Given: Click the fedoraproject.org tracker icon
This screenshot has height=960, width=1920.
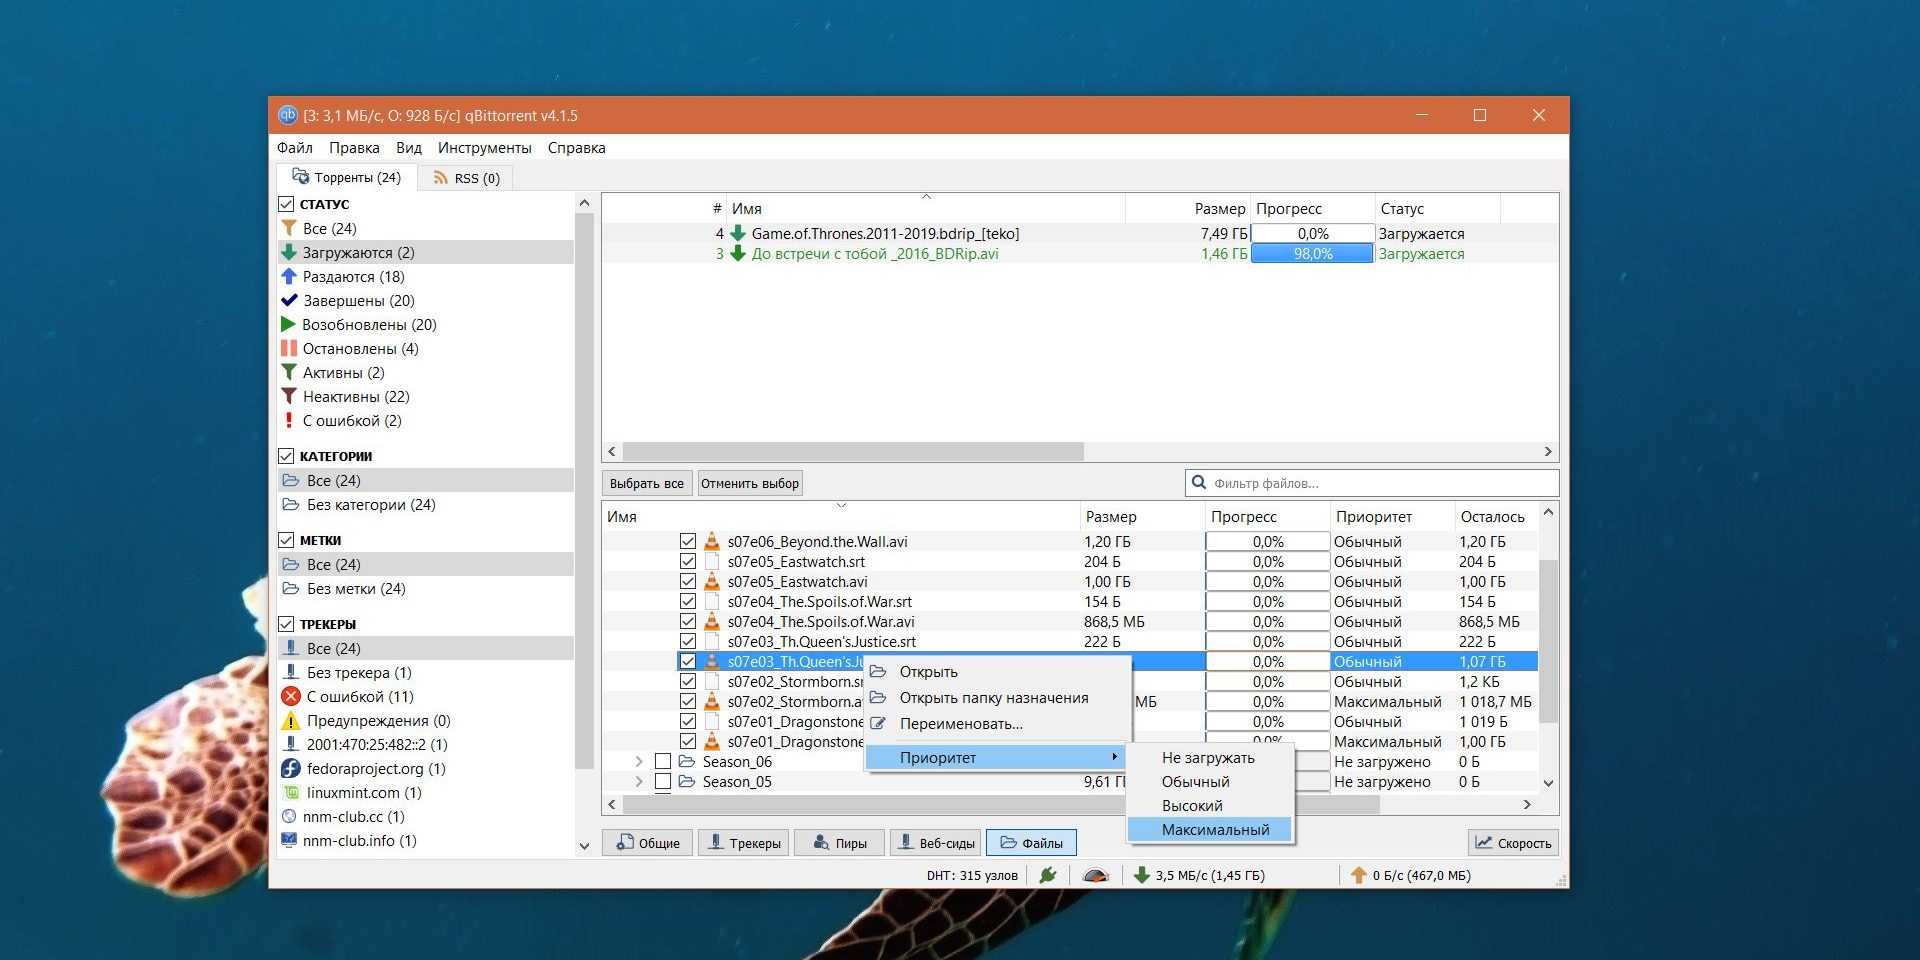Looking at the screenshot, I should pyautogui.click(x=291, y=769).
